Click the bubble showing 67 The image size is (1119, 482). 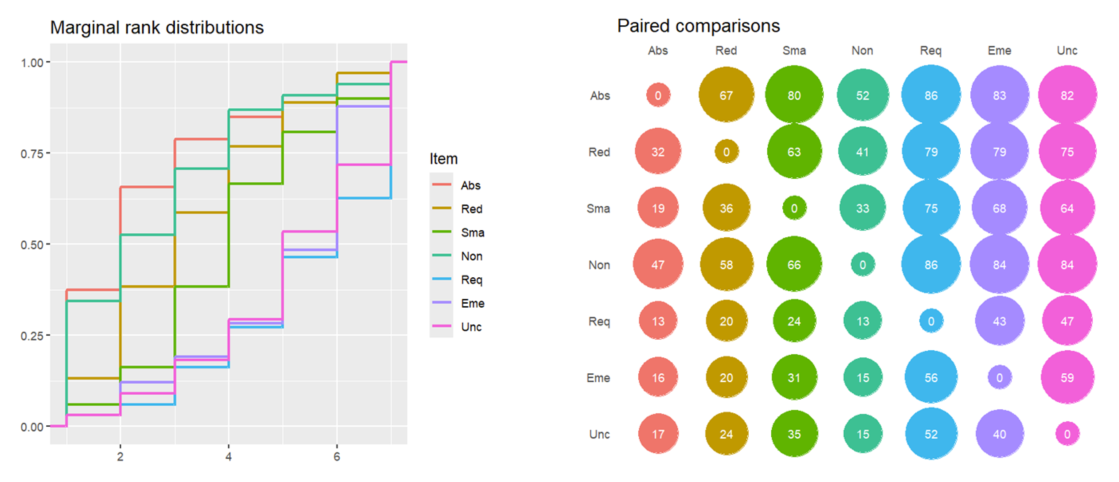coord(727,95)
